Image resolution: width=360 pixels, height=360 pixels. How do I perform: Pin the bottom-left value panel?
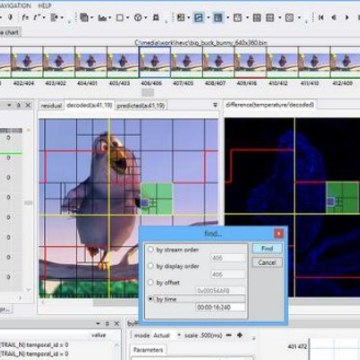click(x=107, y=324)
